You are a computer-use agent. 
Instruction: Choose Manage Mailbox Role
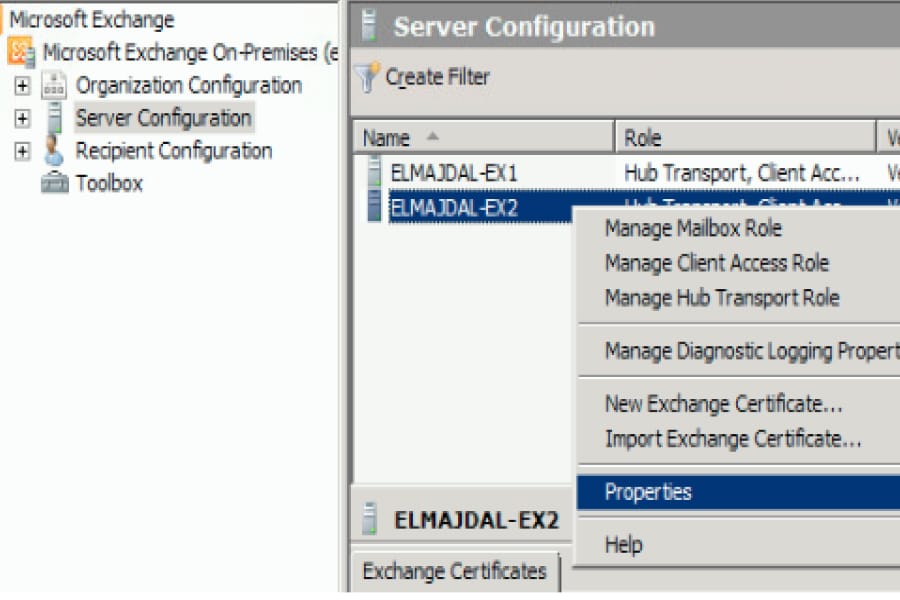click(693, 229)
